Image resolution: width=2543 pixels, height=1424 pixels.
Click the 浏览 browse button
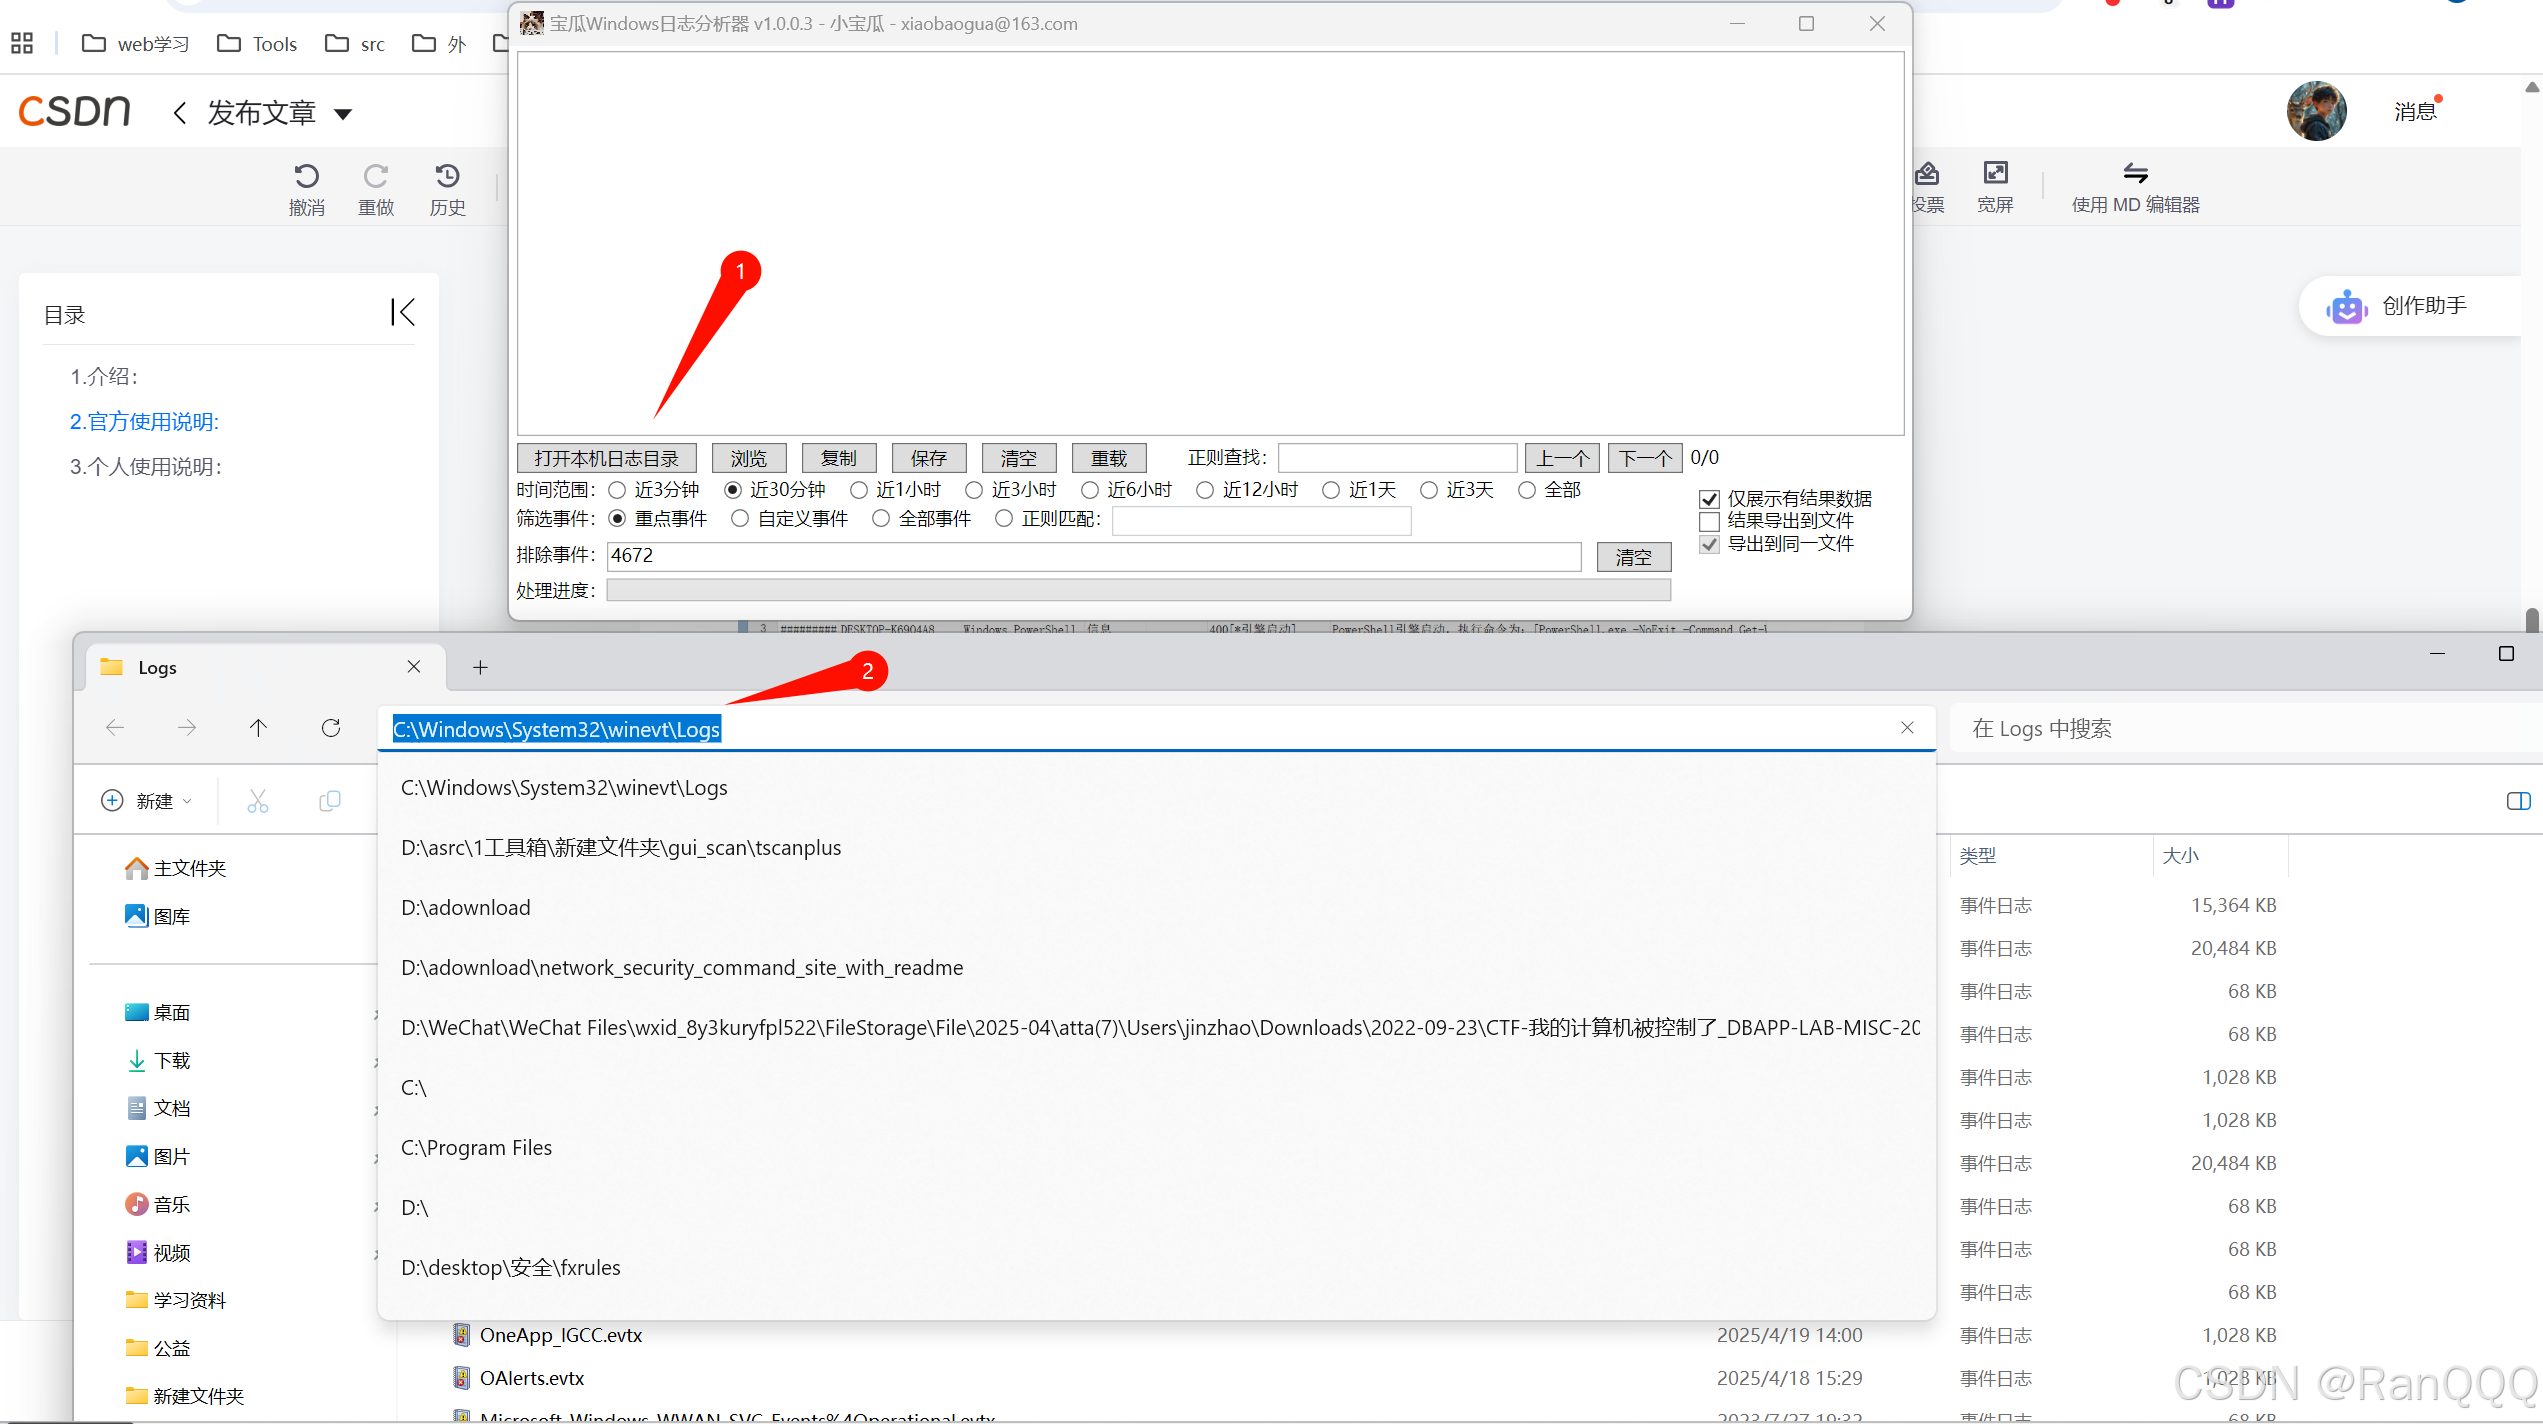click(748, 458)
